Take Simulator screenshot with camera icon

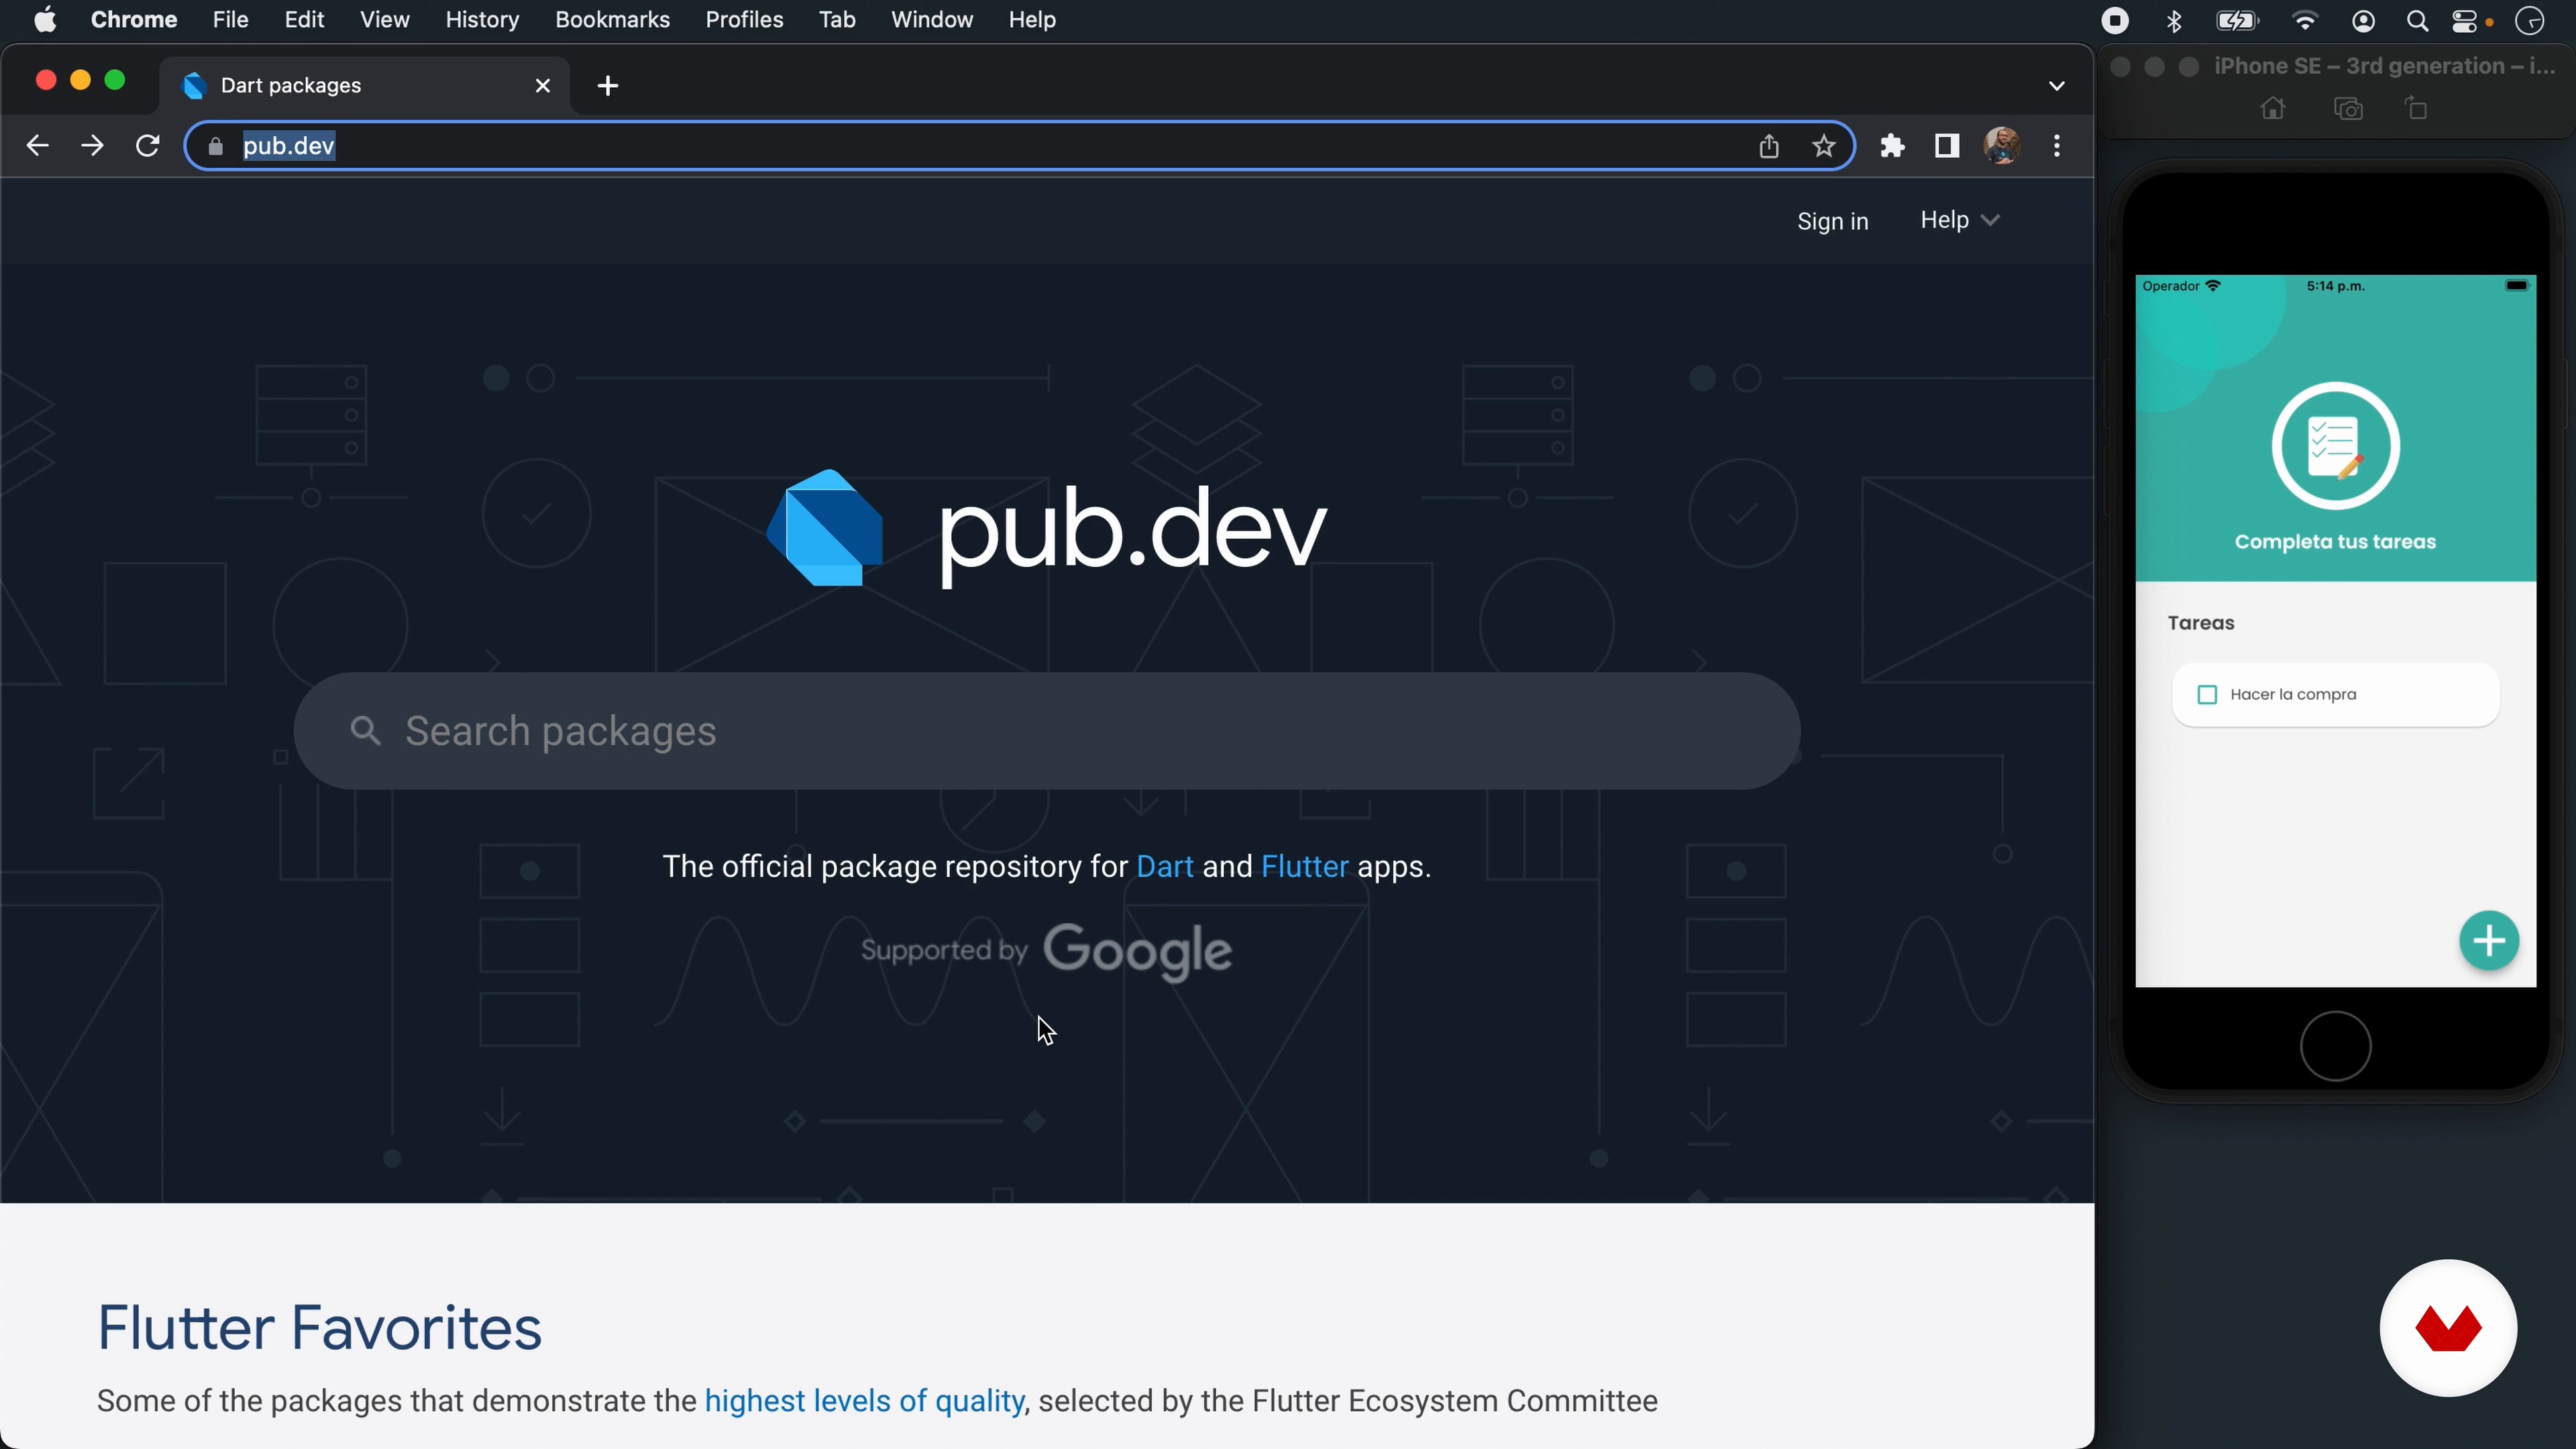tap(2348, 109)
